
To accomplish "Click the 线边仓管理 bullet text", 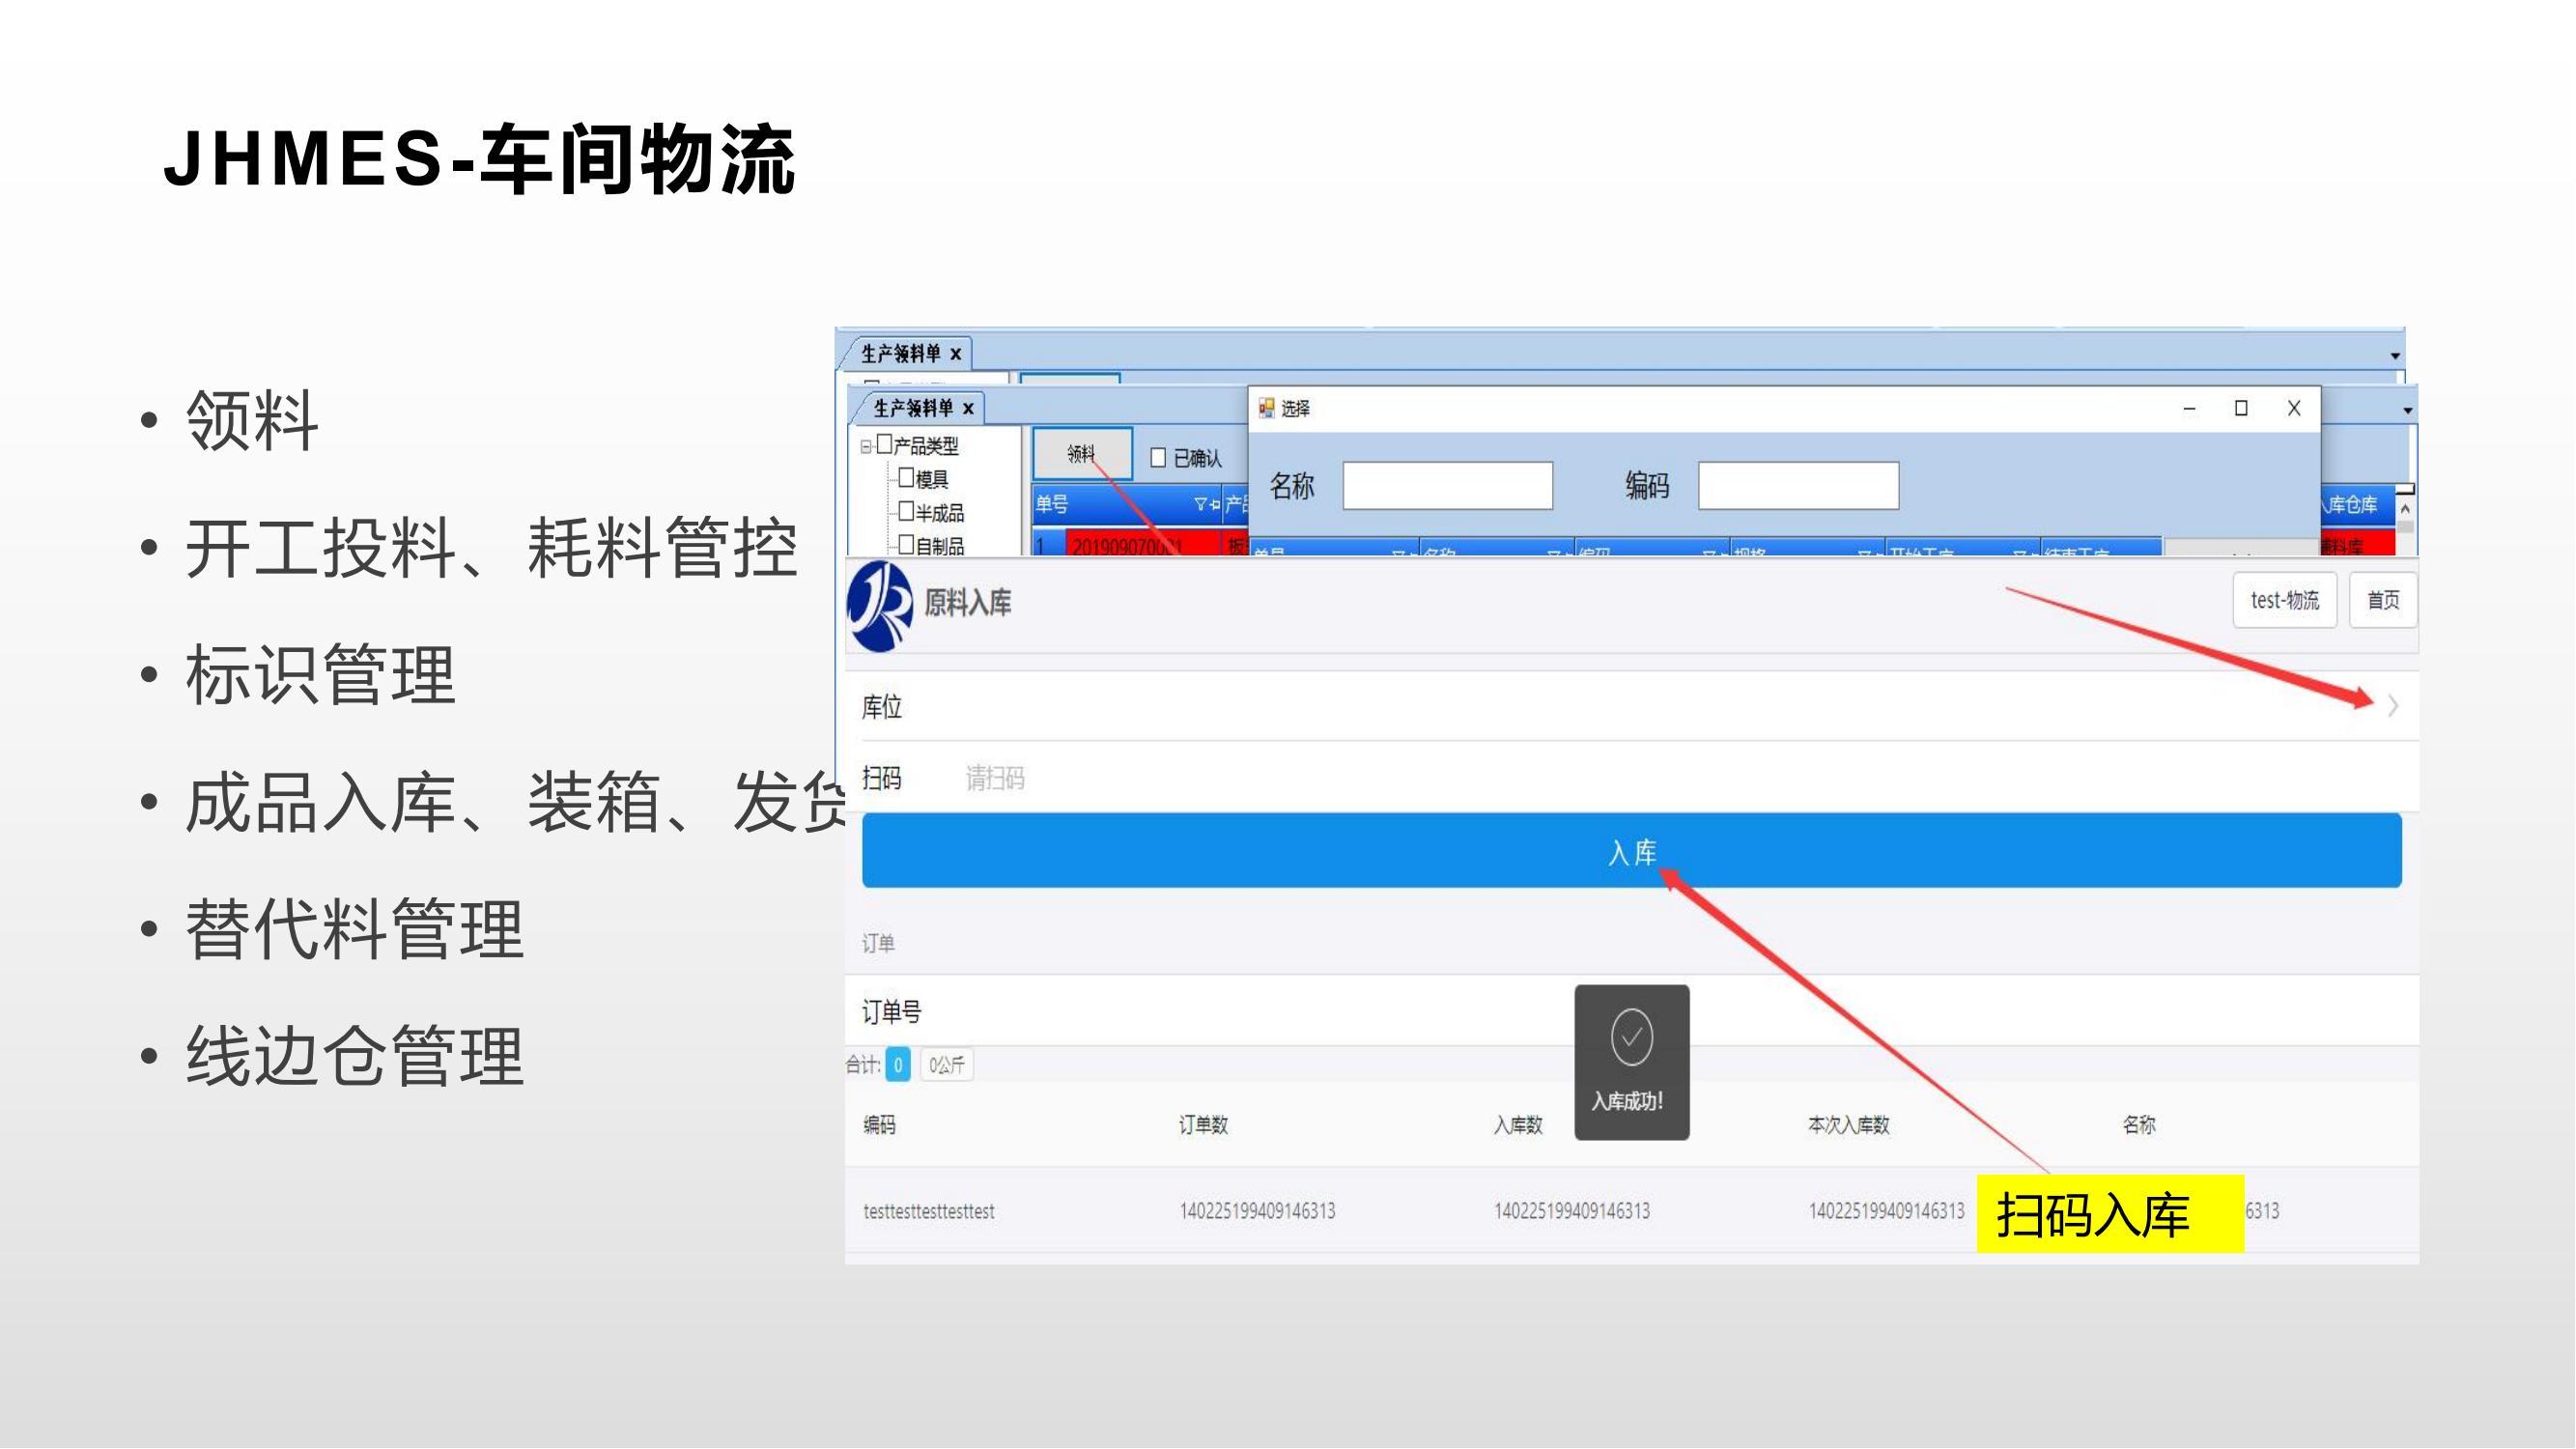I will pos(355,1056).
